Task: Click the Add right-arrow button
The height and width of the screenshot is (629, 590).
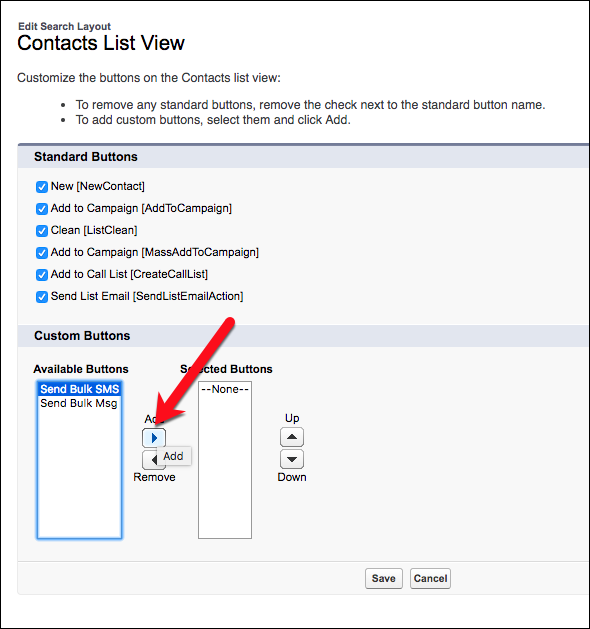Action: (x=154, y=438)
